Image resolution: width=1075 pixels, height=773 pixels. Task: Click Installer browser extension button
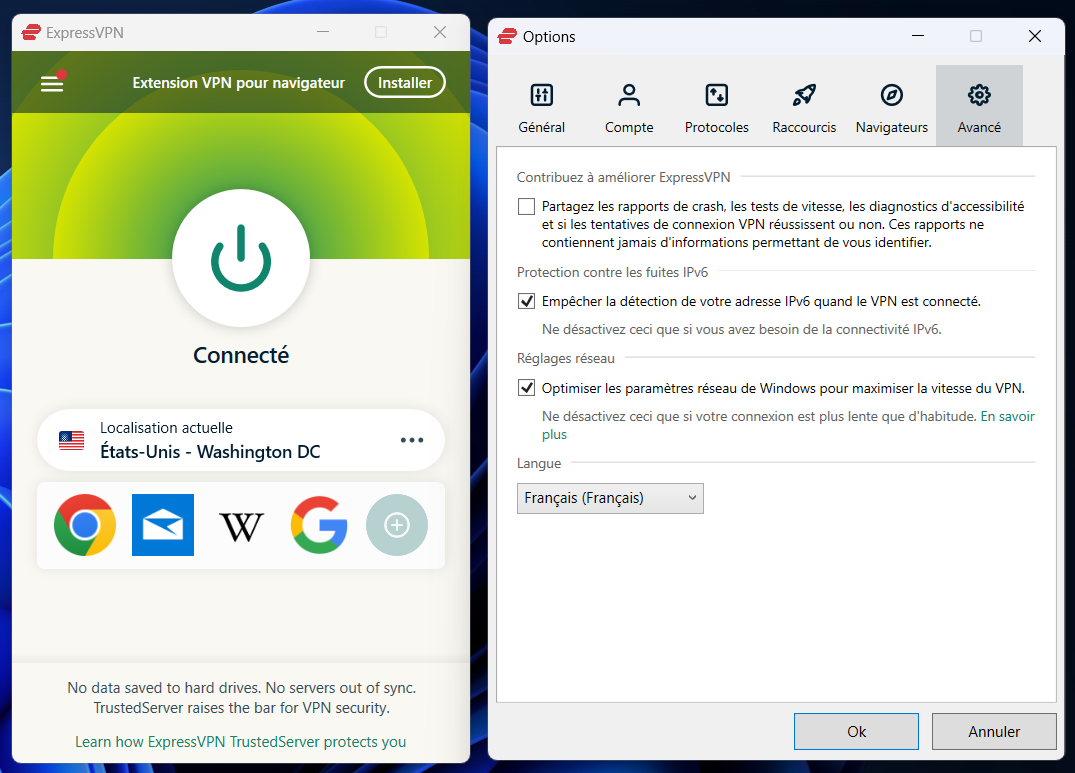pos(404,82)
